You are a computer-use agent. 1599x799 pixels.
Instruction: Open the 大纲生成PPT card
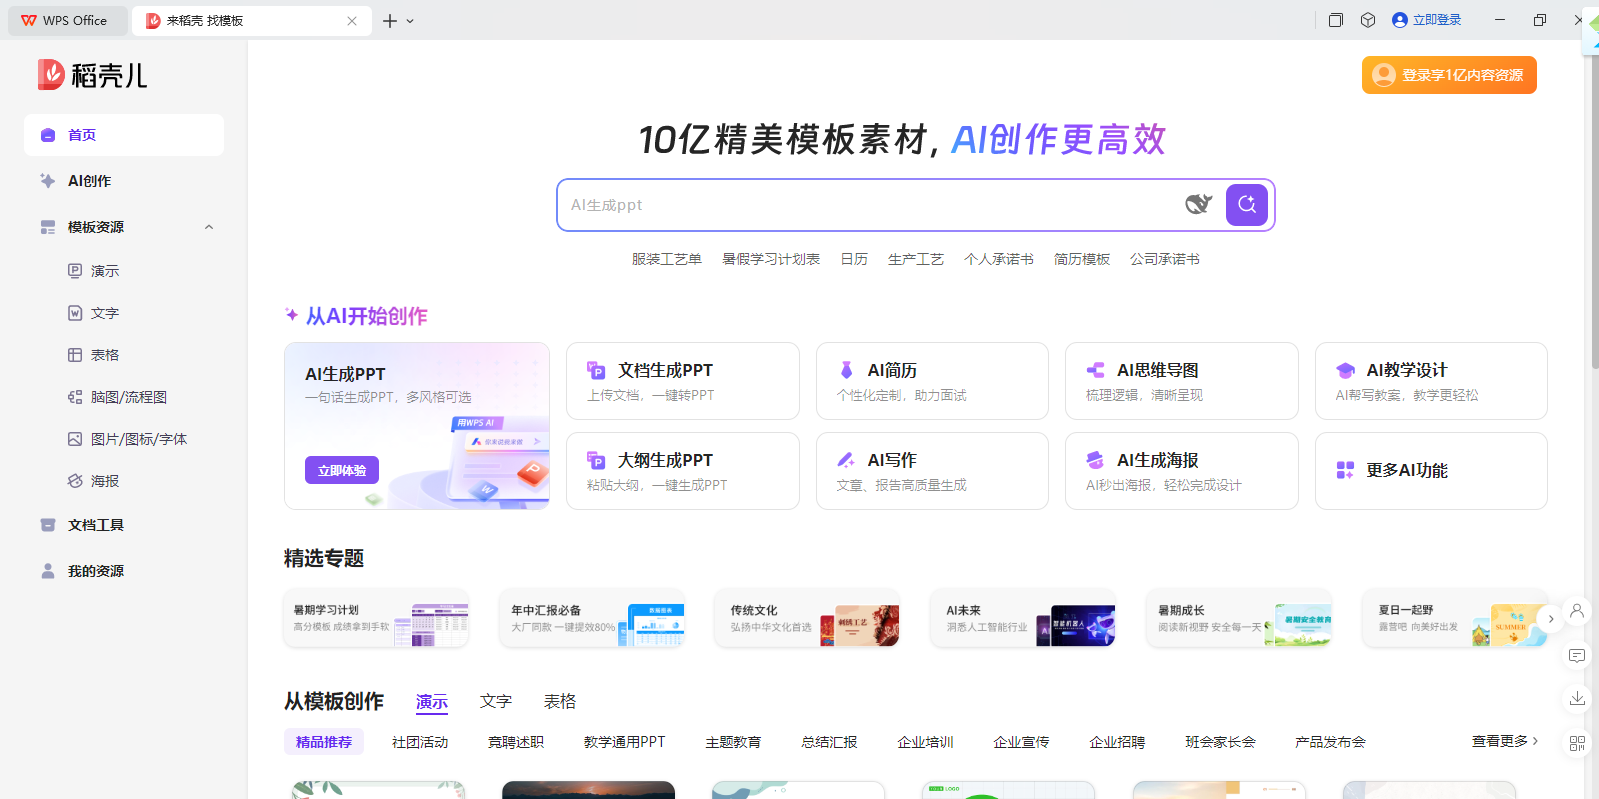click(683, 471)
